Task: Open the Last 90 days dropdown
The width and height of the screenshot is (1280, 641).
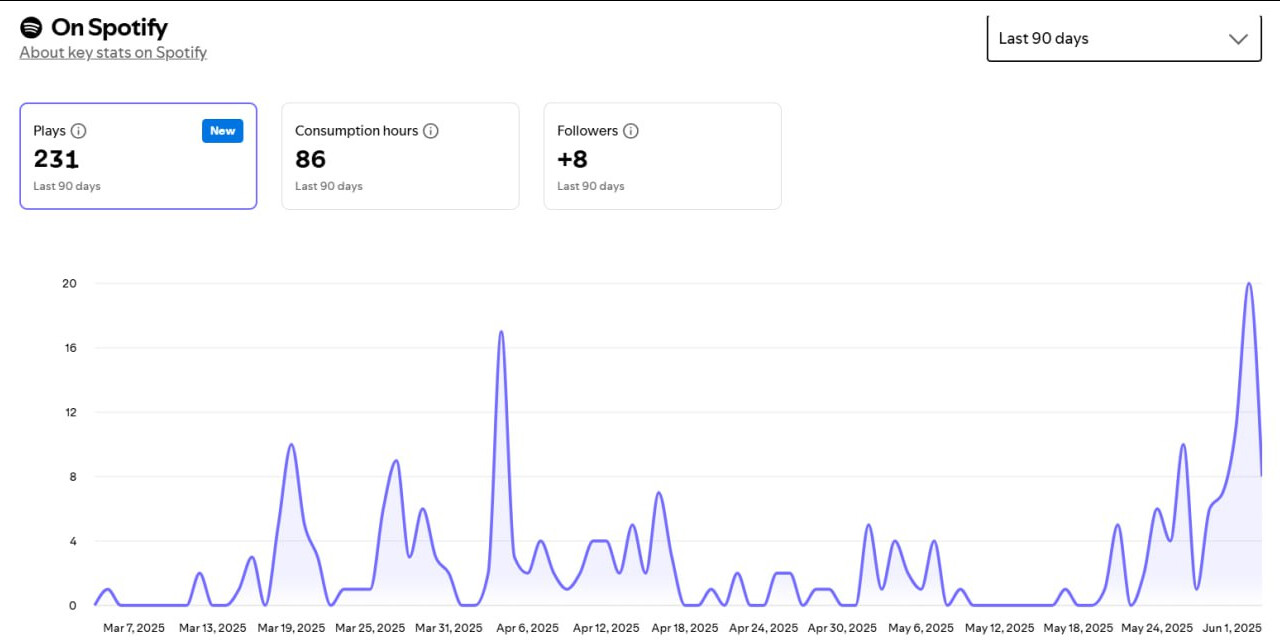Action: [x=1124, y=38]
